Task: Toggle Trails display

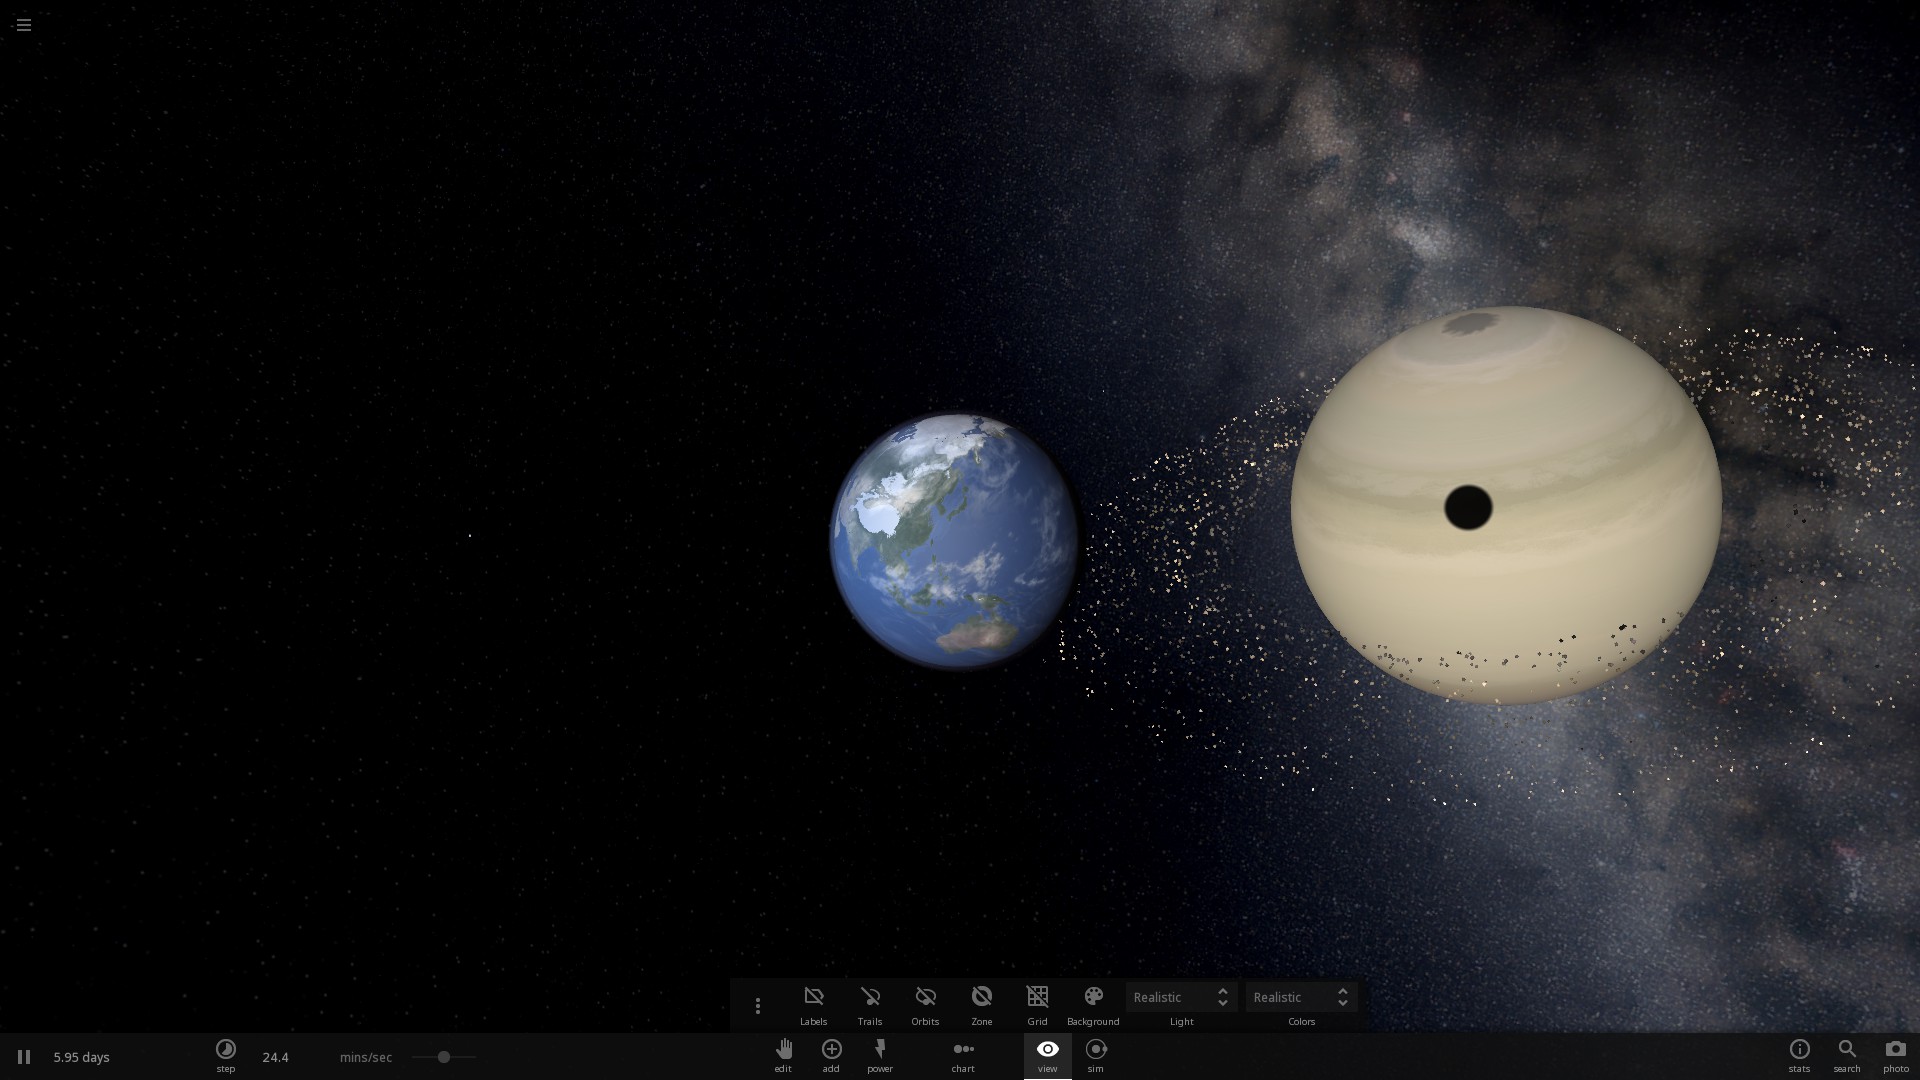Action: [870, 997]
